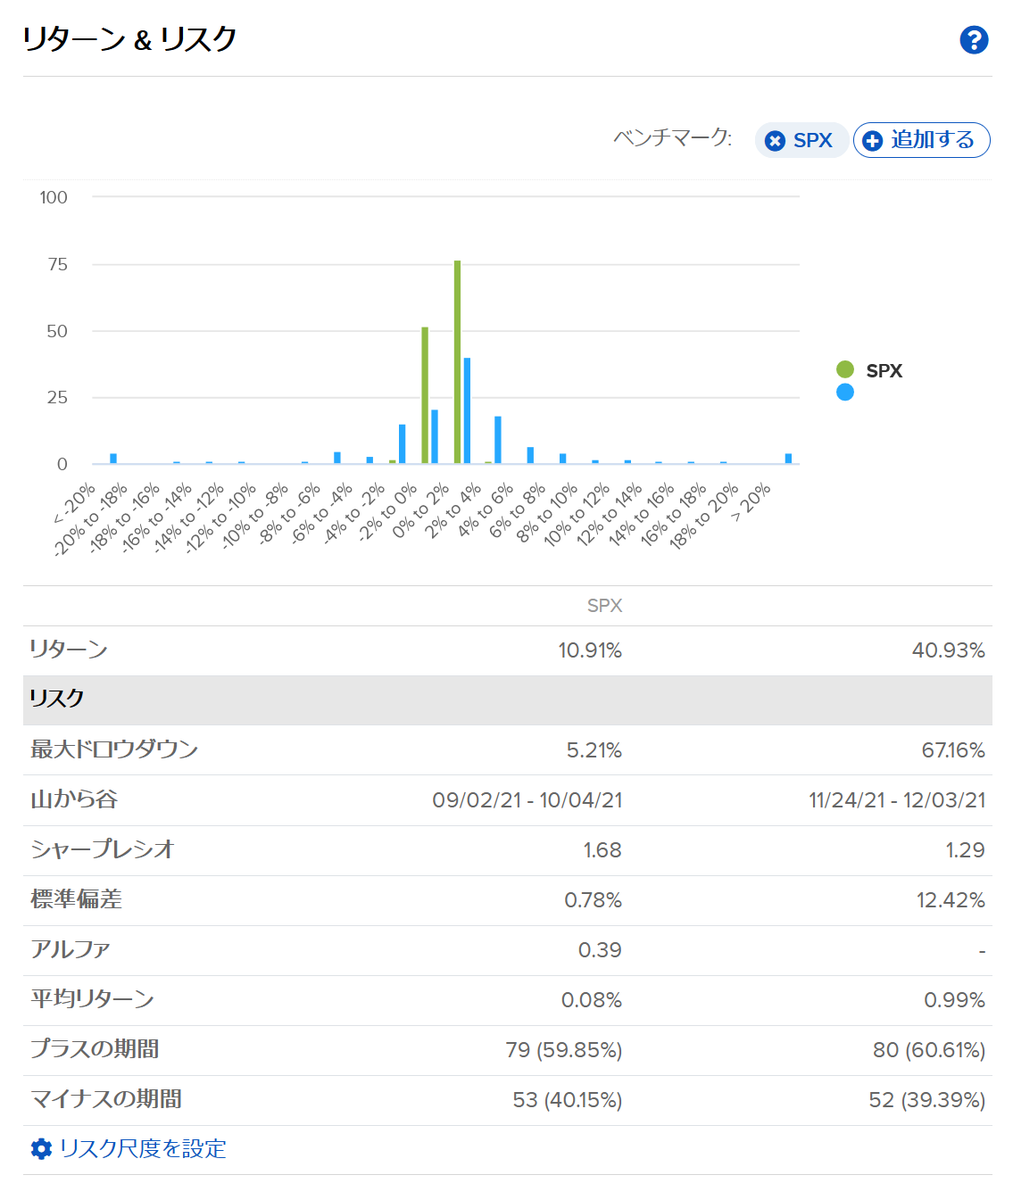Click the alpha value 0.39
The width and height of the screenshot is (1013, 1200).
[x=600, y=950]
